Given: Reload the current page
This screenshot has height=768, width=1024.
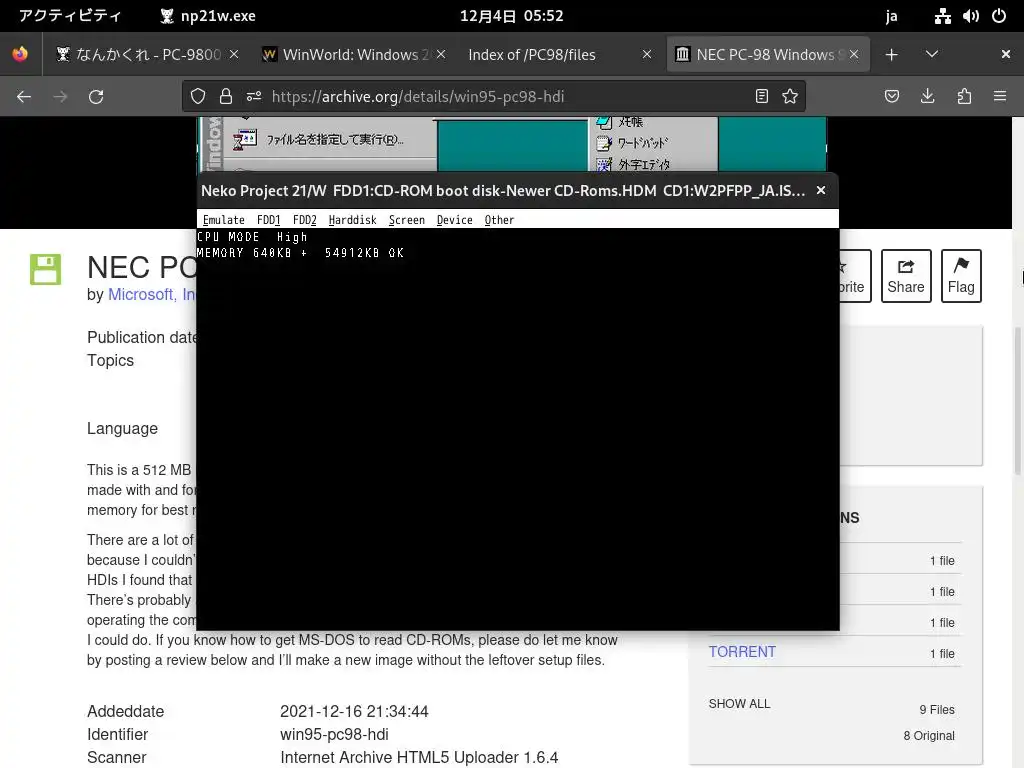Looking at the screenshot, I should [96, 97].
